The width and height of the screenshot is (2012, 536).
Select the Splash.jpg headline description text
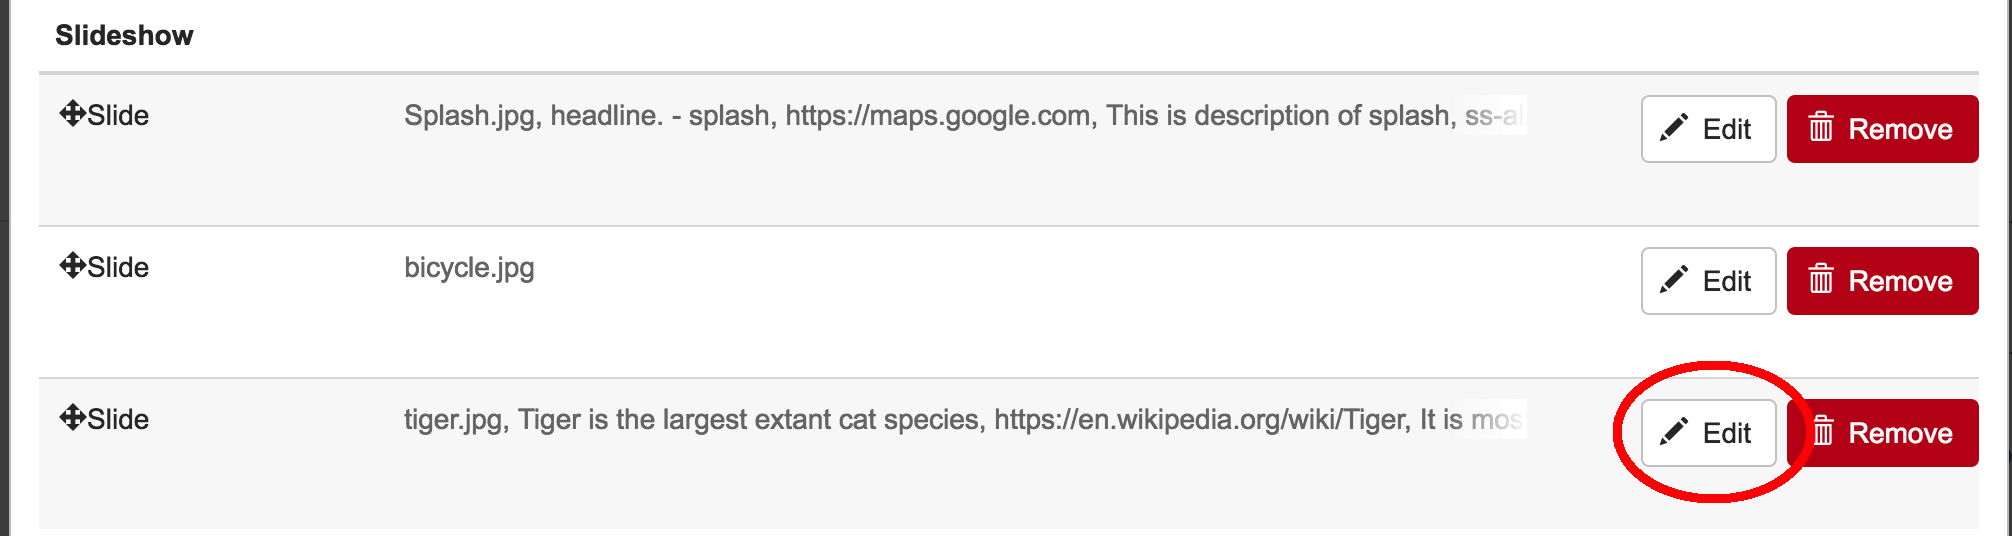click(x=964, y=116)
